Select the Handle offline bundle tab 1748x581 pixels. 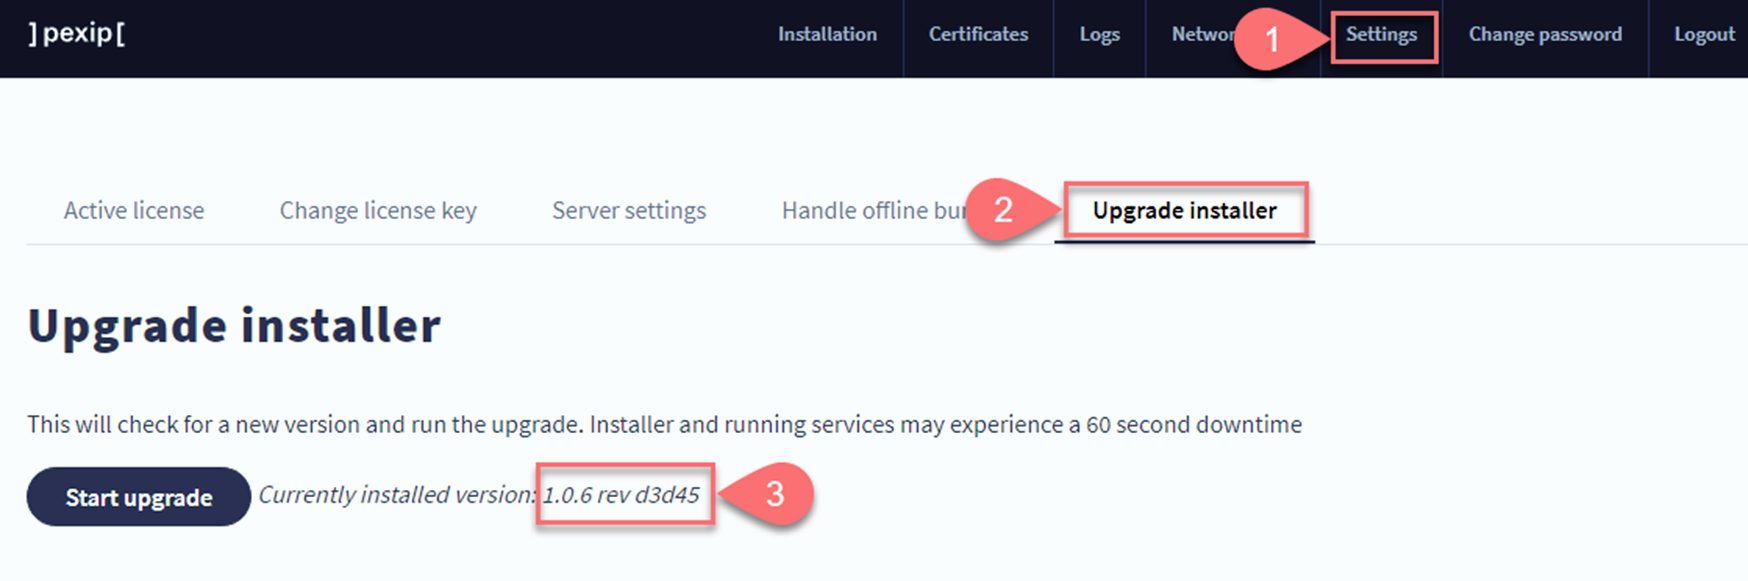[870, 210]
